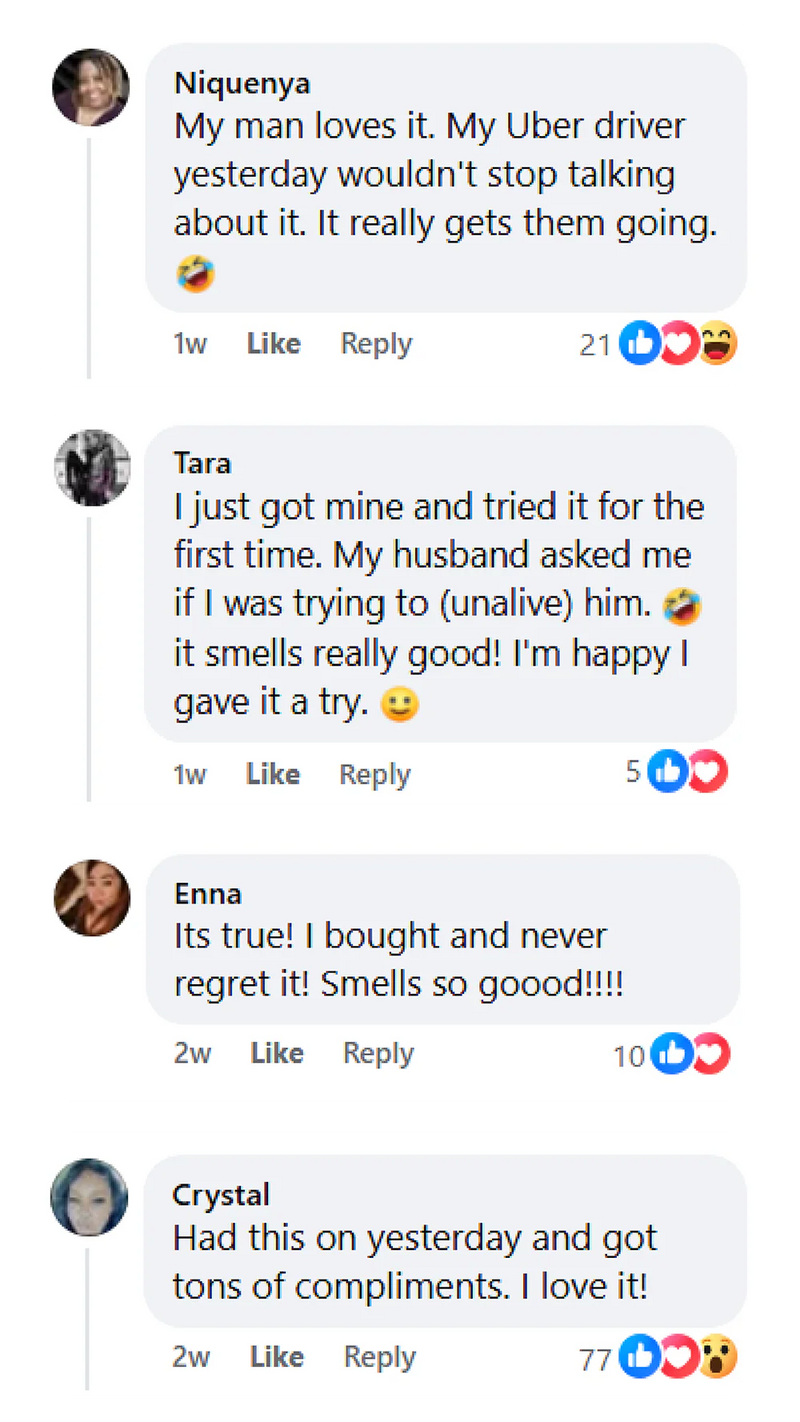Reply to Niquenya's comment
Viewport: 800px width, 1422px height.
click(x=376, y=344)
